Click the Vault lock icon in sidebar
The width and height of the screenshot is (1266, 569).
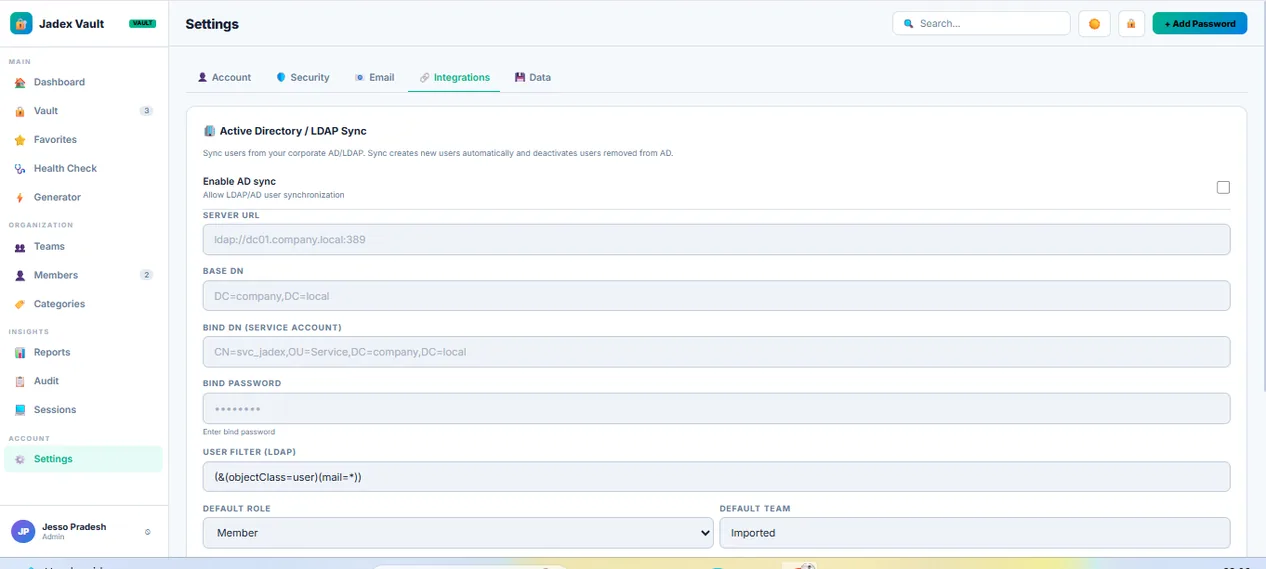point(20,112)
